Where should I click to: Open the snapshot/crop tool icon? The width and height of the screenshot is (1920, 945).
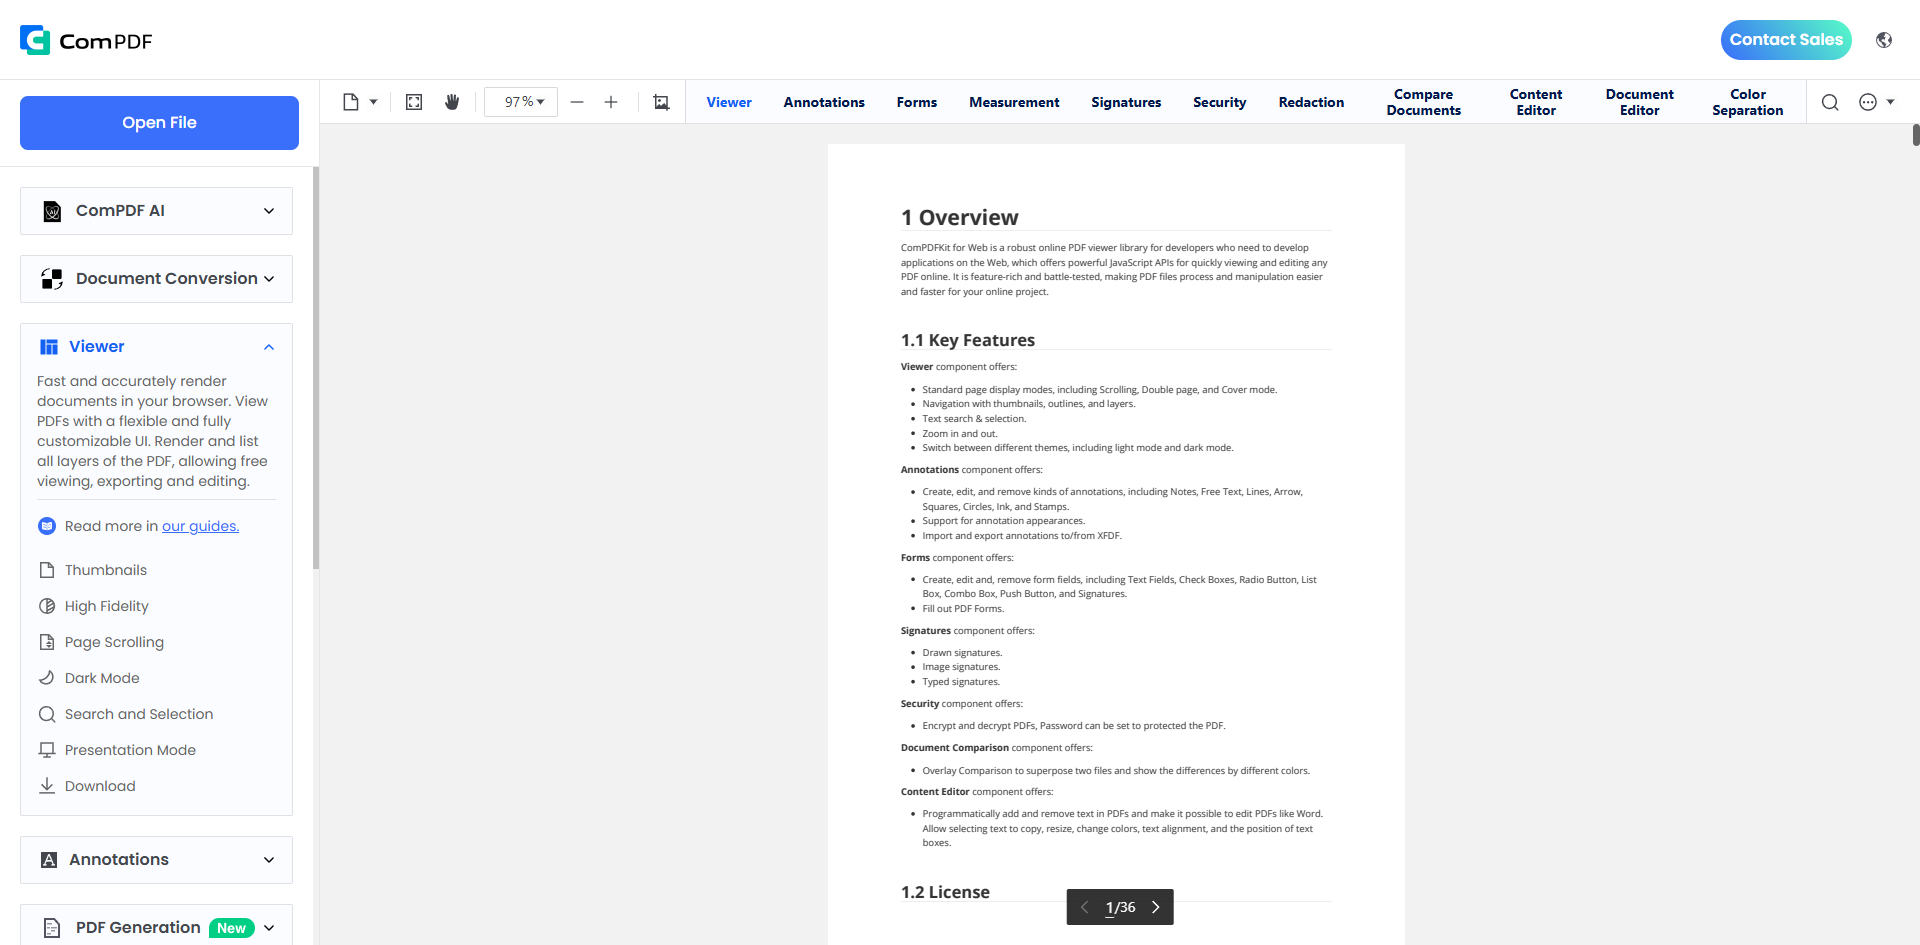coord(661,101)
